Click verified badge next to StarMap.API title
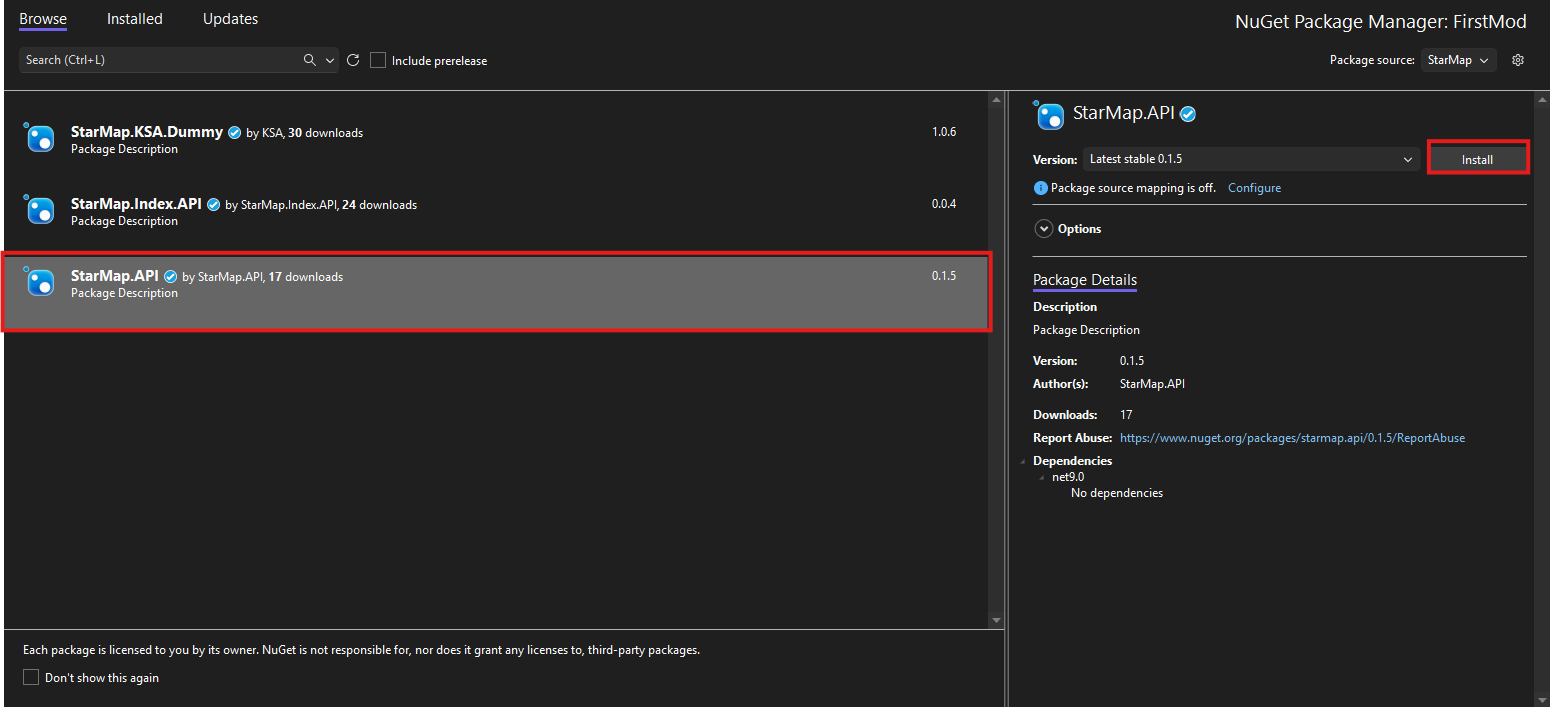 (1188, 114)
